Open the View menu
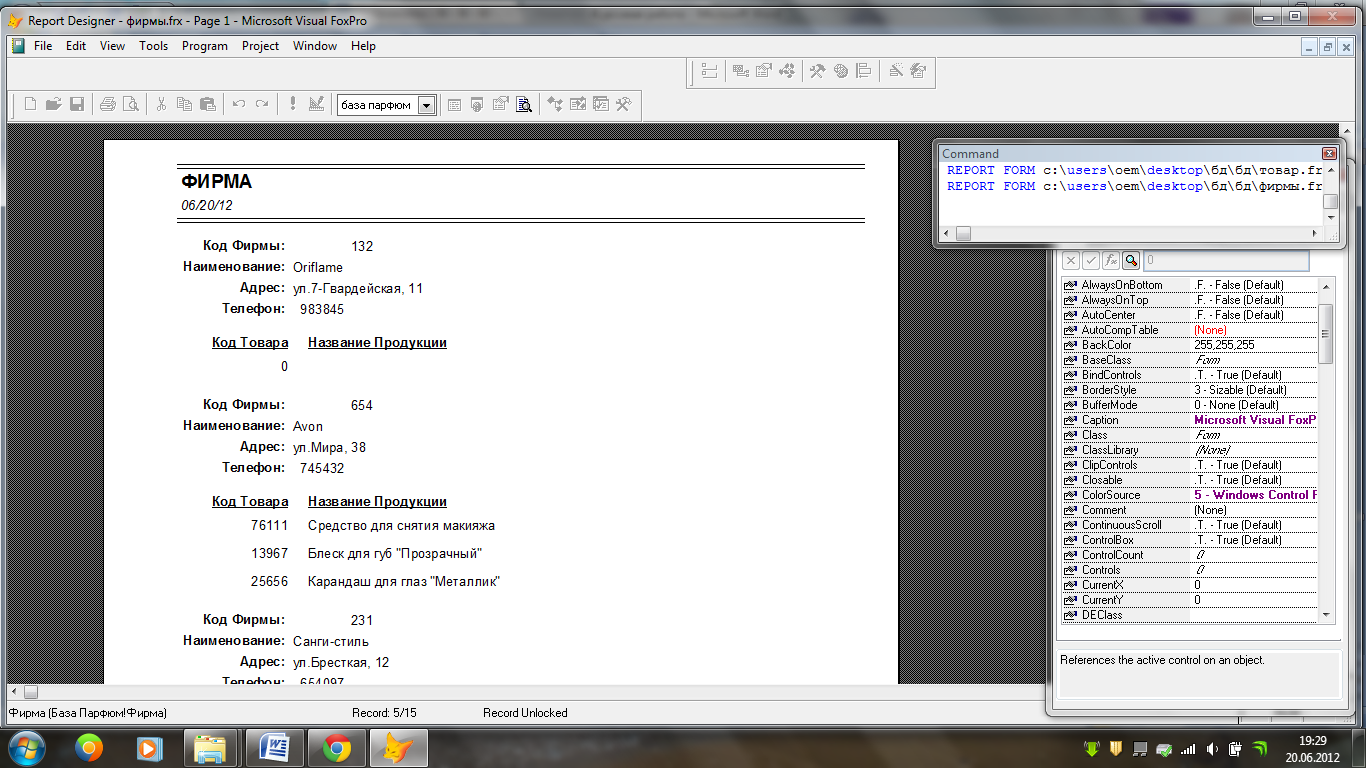This screenshot has width=1366, height=768. coord(112,46)
